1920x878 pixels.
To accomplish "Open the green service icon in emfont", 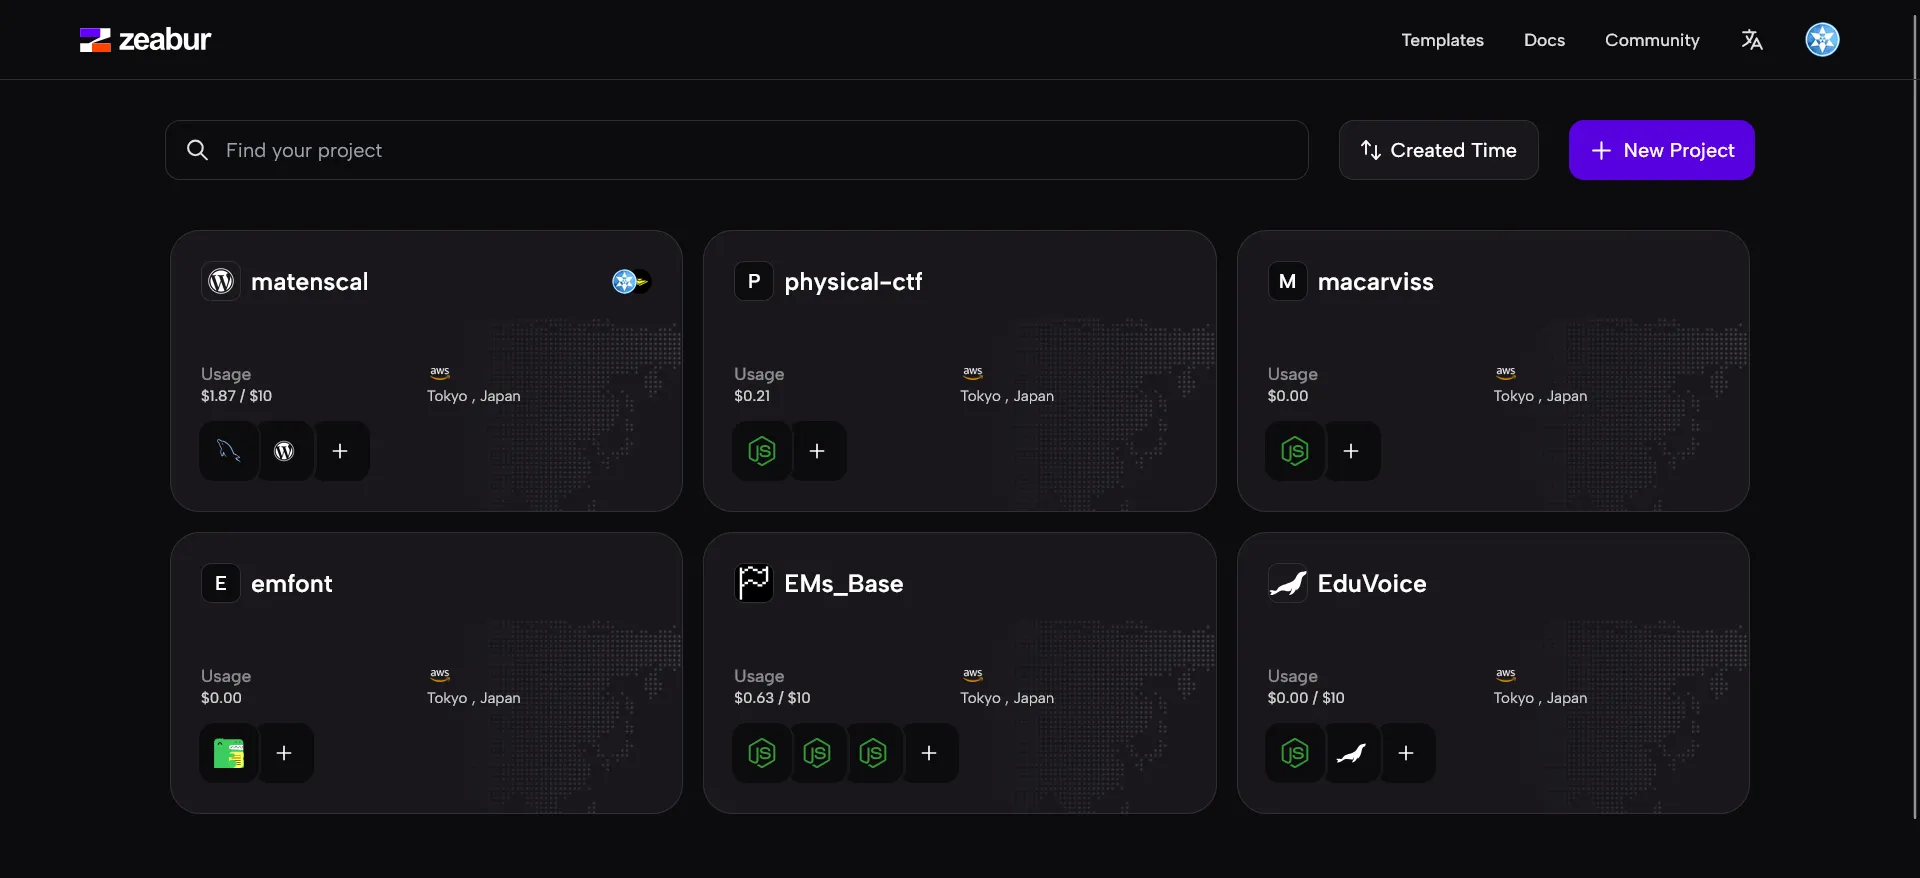I will coord(229,753).
